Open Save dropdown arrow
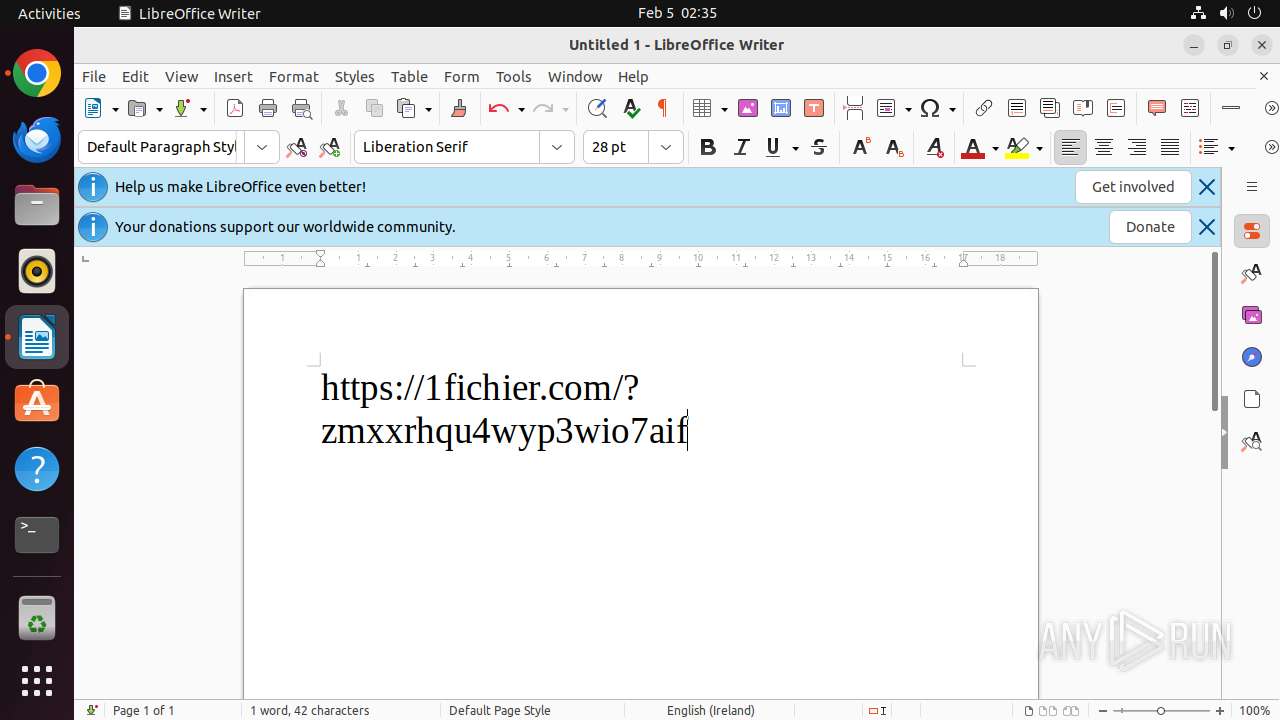The width and height of the screenshot is (1280, 720). pyautogui.click(x=203, y=108)
